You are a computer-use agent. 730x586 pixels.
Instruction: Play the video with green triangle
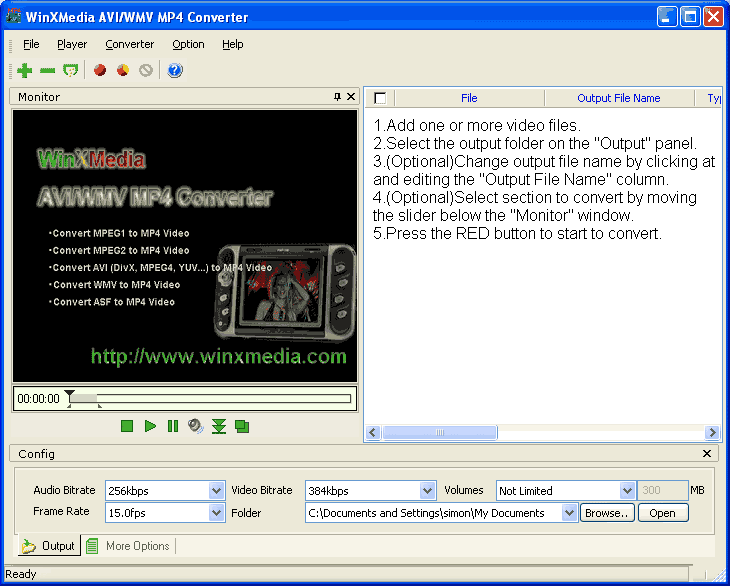tap(150, 426)
